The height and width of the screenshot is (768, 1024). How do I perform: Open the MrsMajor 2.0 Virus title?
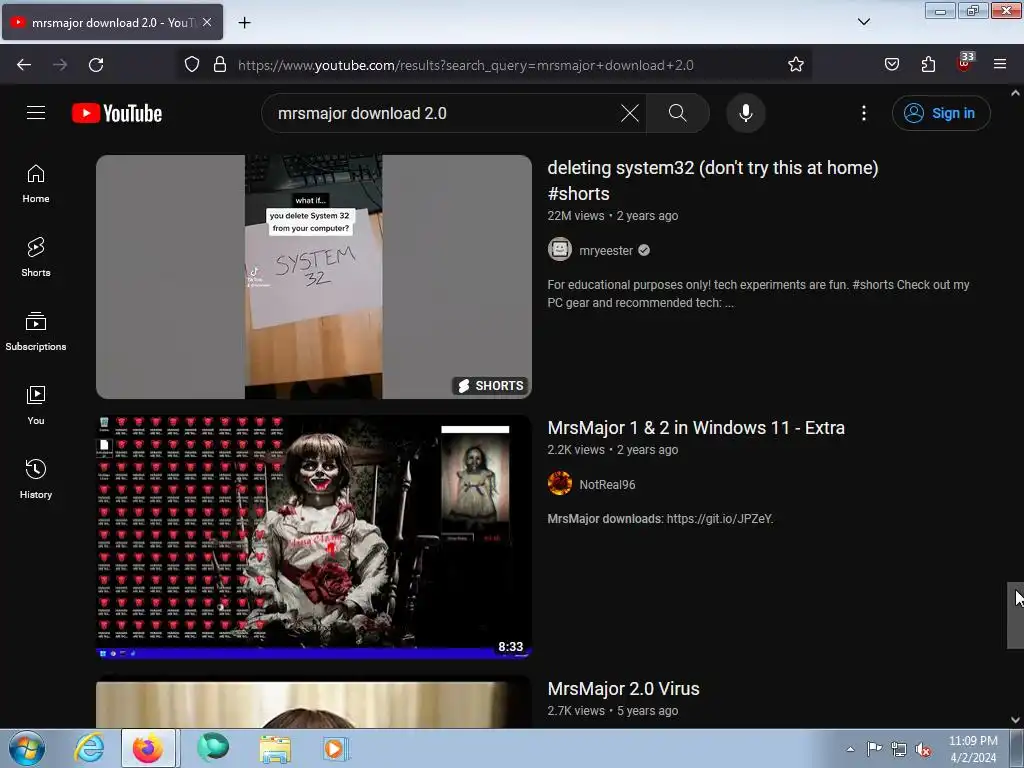623,689
